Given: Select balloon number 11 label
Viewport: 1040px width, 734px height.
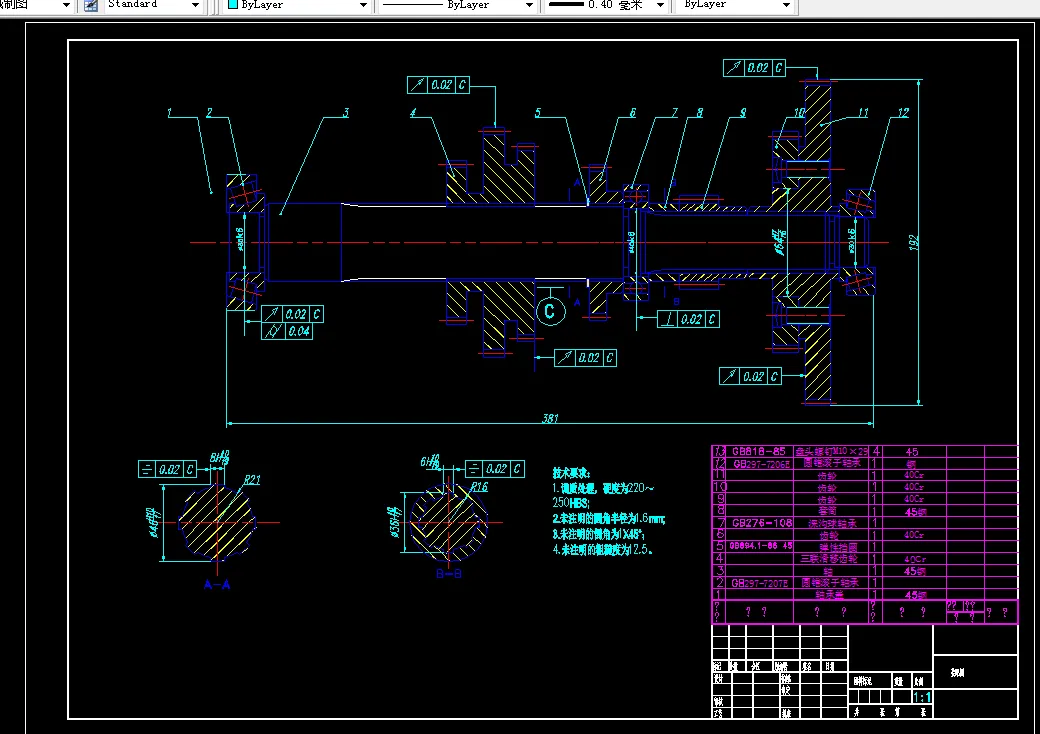Looking at the screenshot, I should [863, 113].
